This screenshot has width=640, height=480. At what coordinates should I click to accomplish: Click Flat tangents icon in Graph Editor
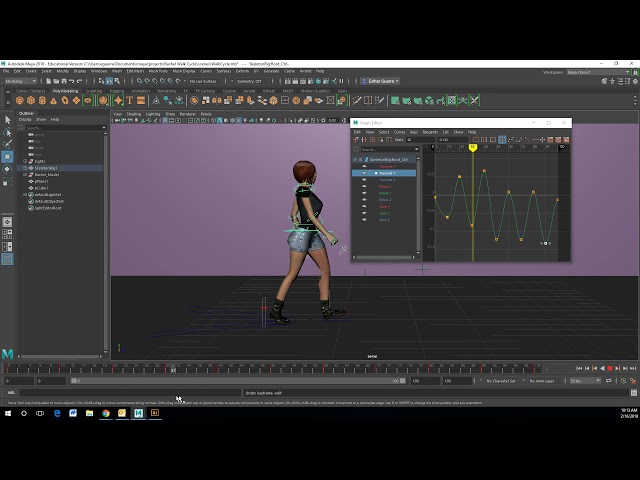click(x=535, y=140)
